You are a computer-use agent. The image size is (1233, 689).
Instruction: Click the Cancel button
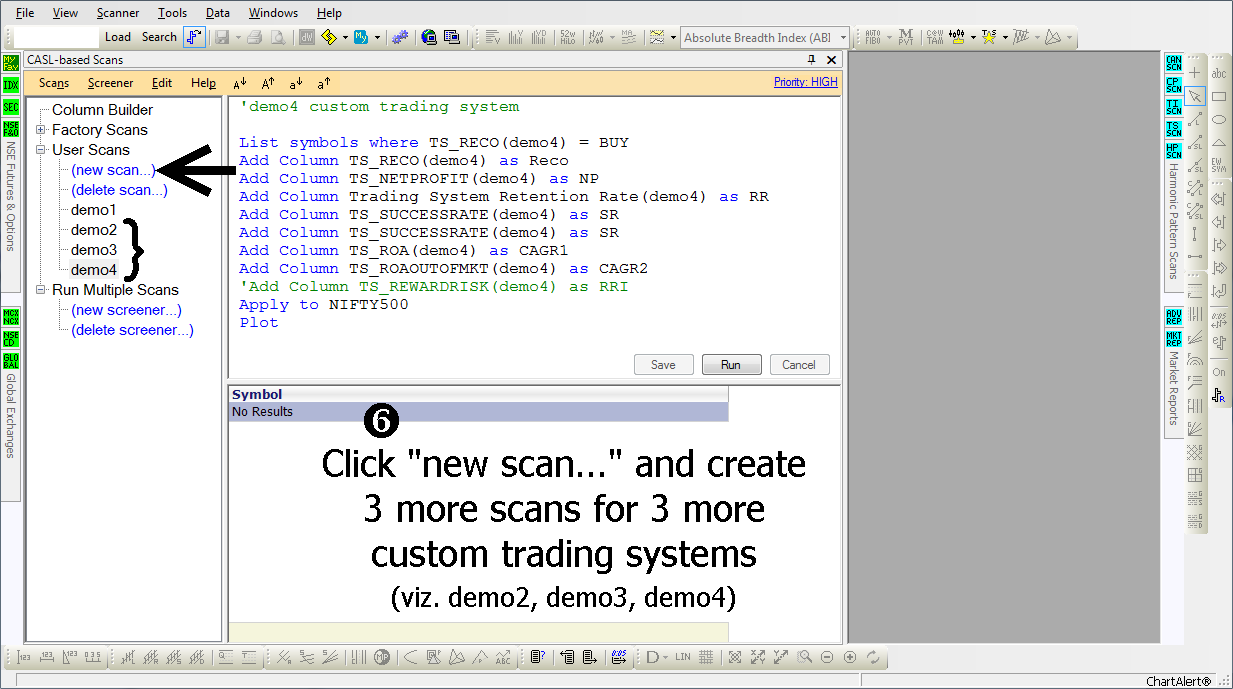click(x=799, y=365)
